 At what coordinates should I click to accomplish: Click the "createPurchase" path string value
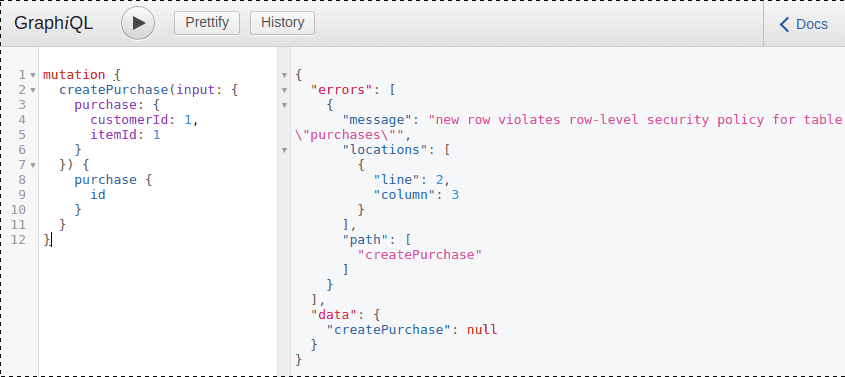[x=420, y=255]
